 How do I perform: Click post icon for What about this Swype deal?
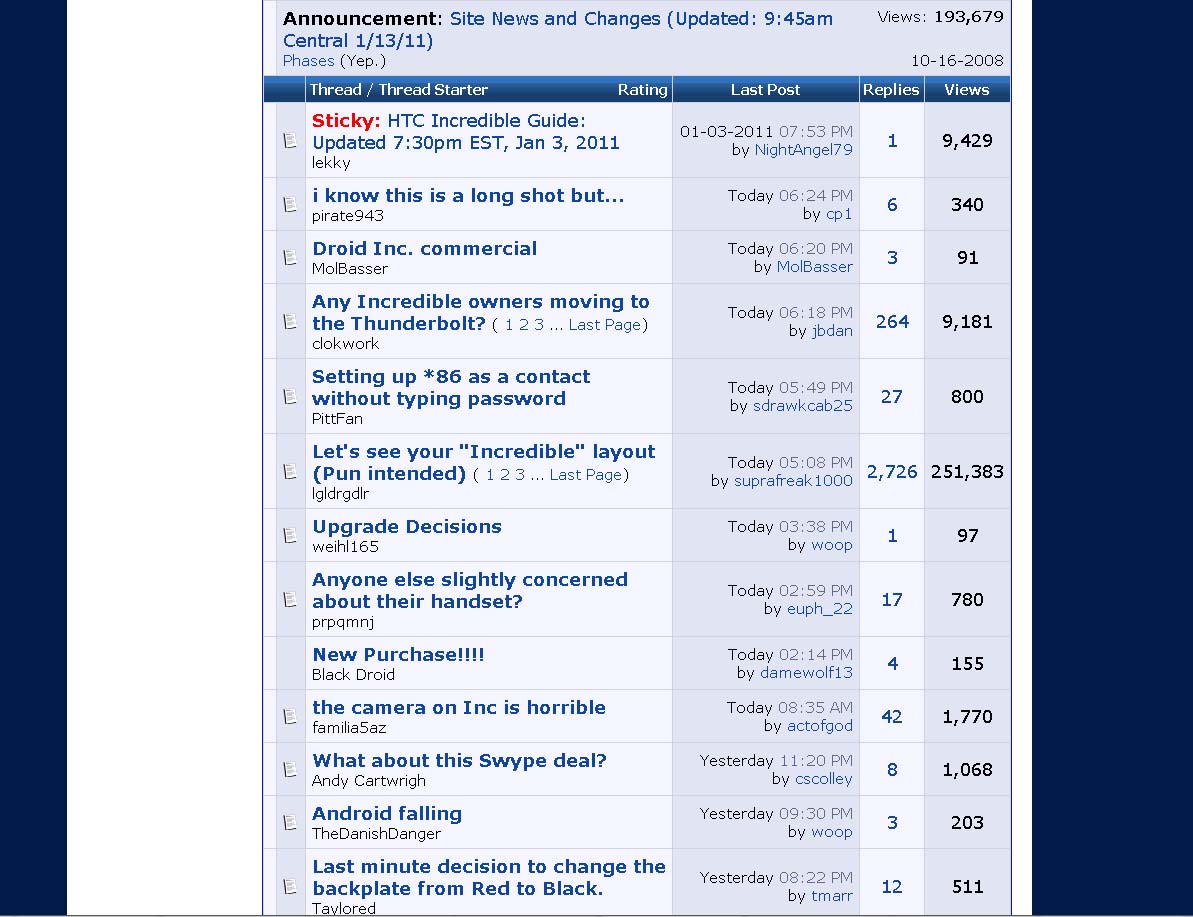[x=290, y=770]
